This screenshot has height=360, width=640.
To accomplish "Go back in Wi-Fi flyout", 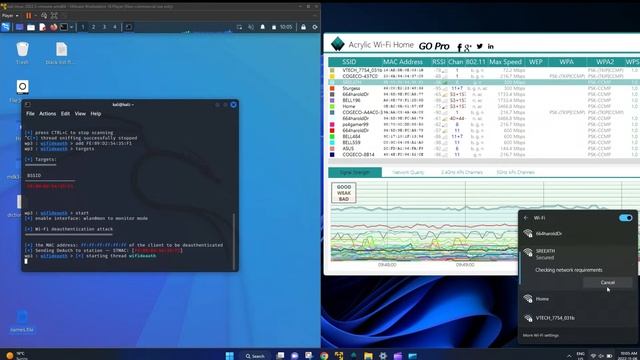I will (x=526, y=218).
